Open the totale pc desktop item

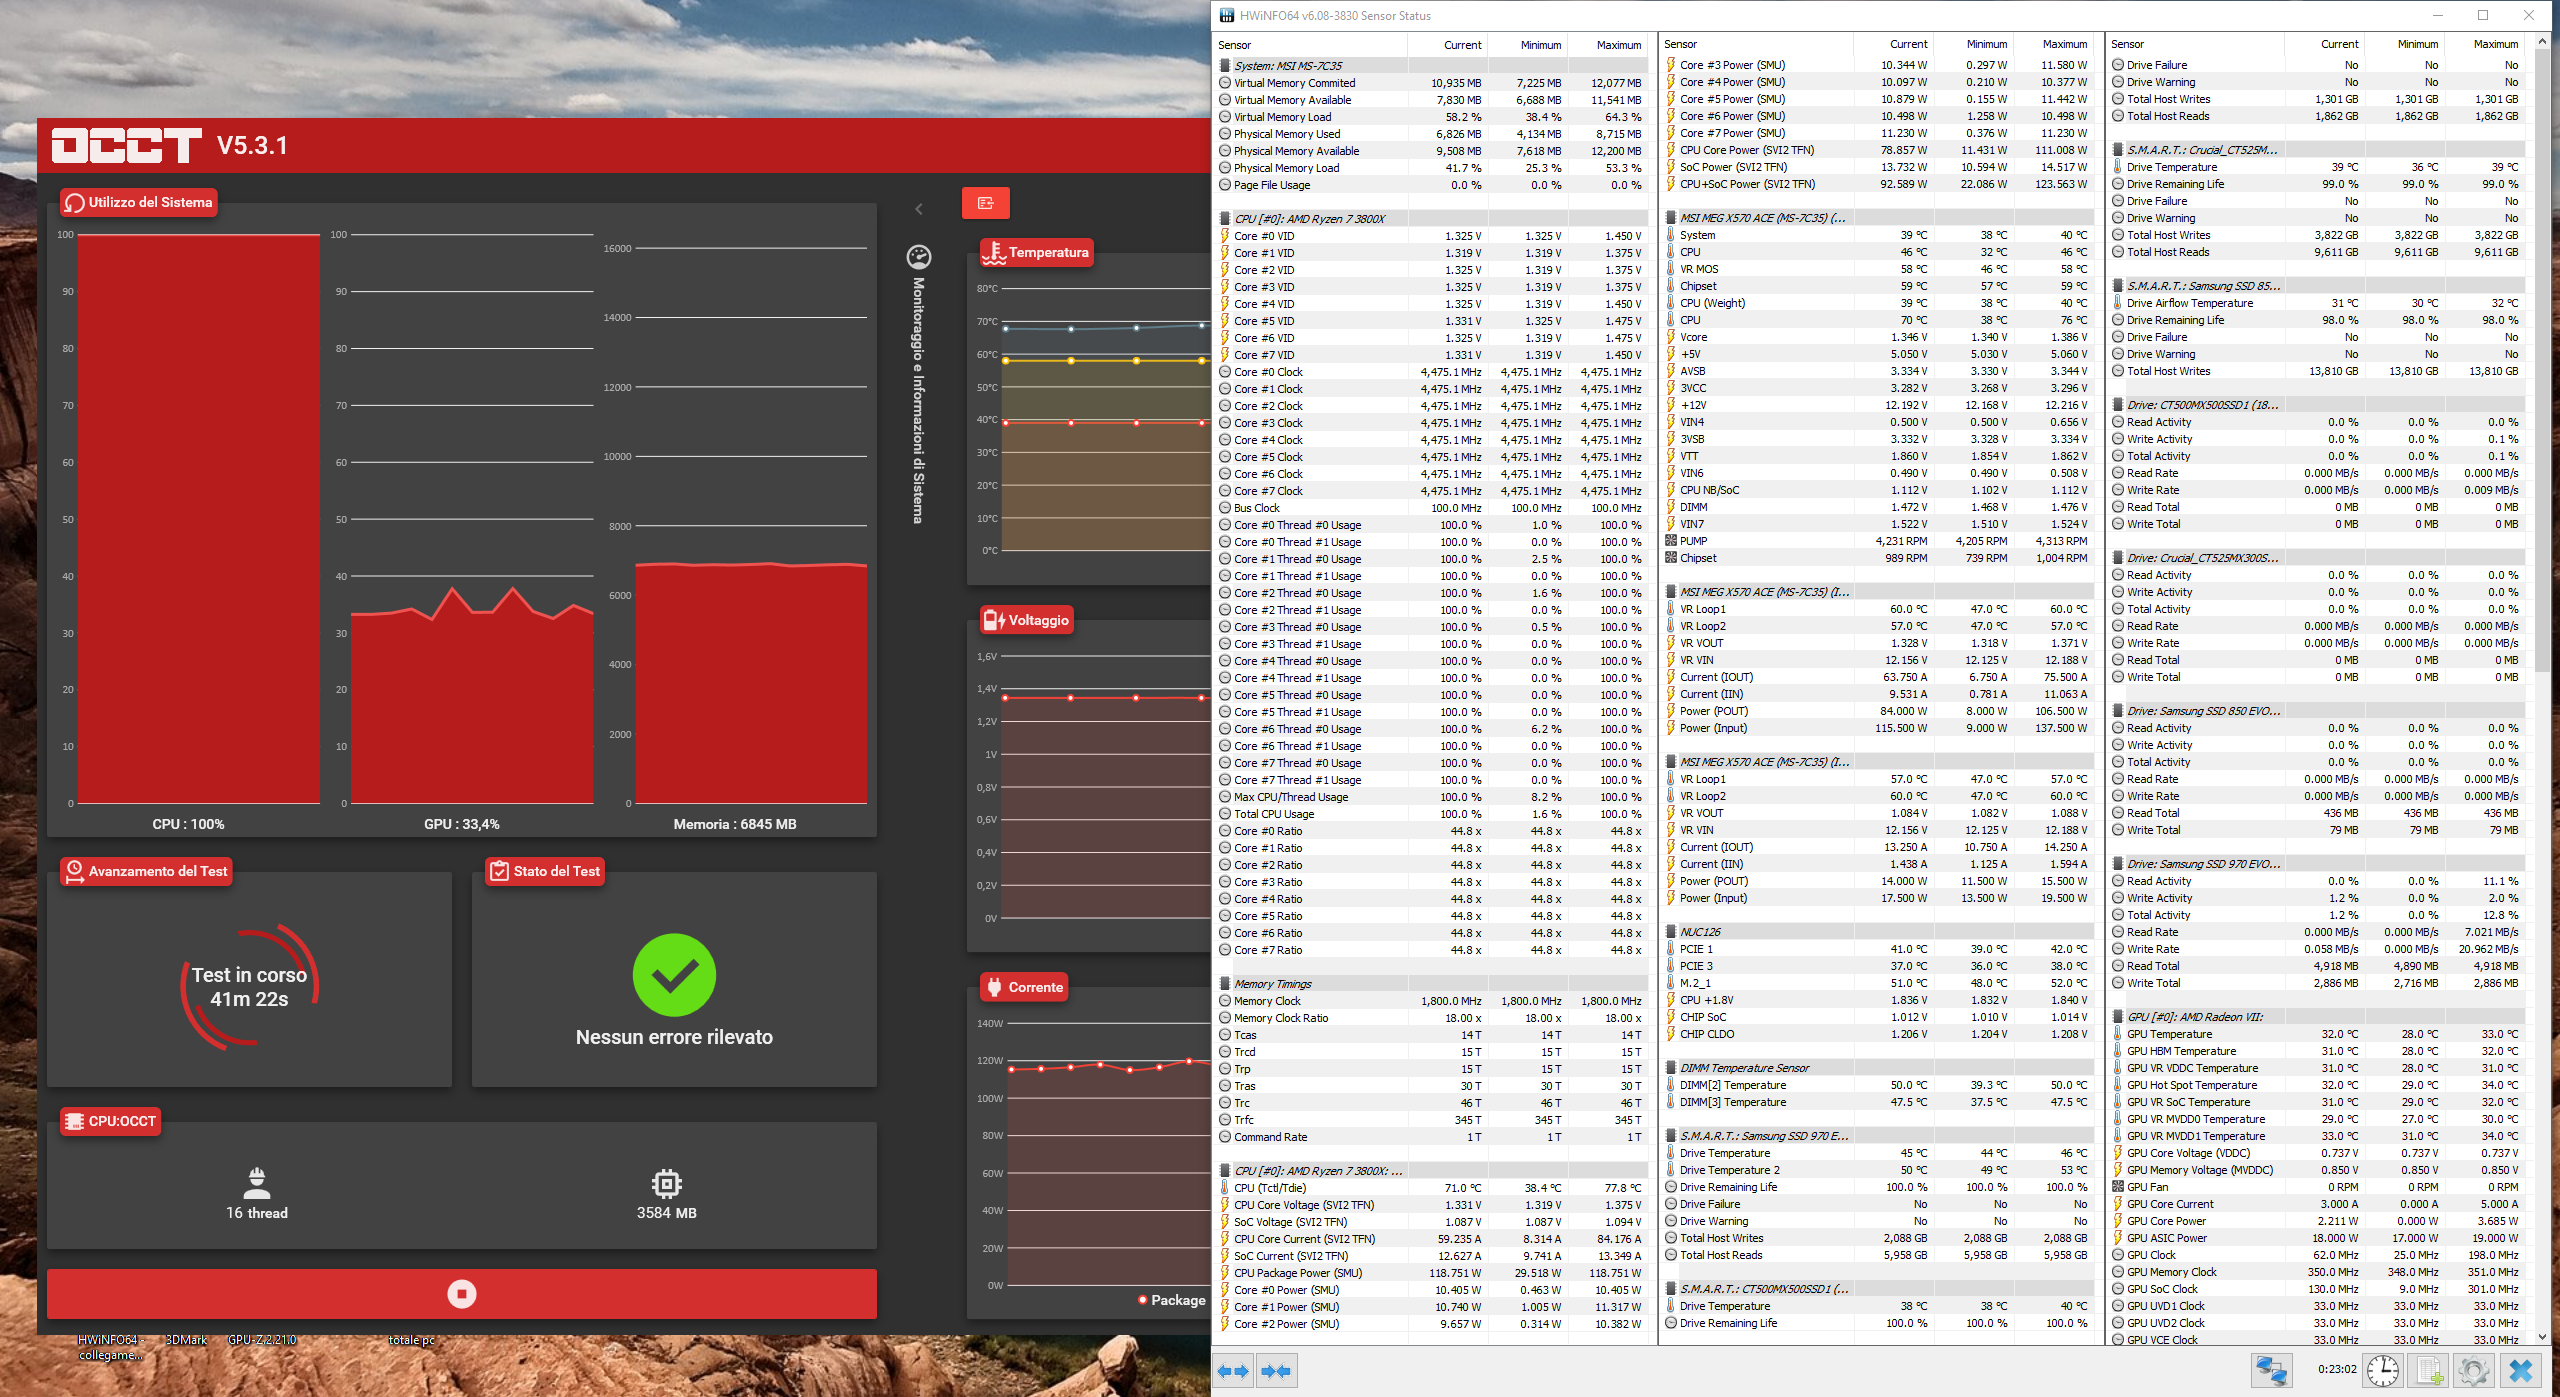[412, 1340]
